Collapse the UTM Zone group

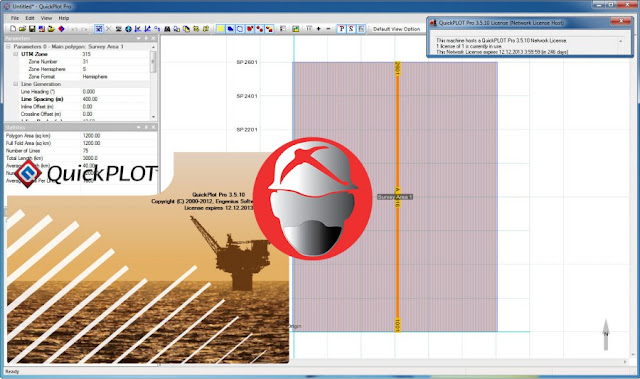pos(16,54)
